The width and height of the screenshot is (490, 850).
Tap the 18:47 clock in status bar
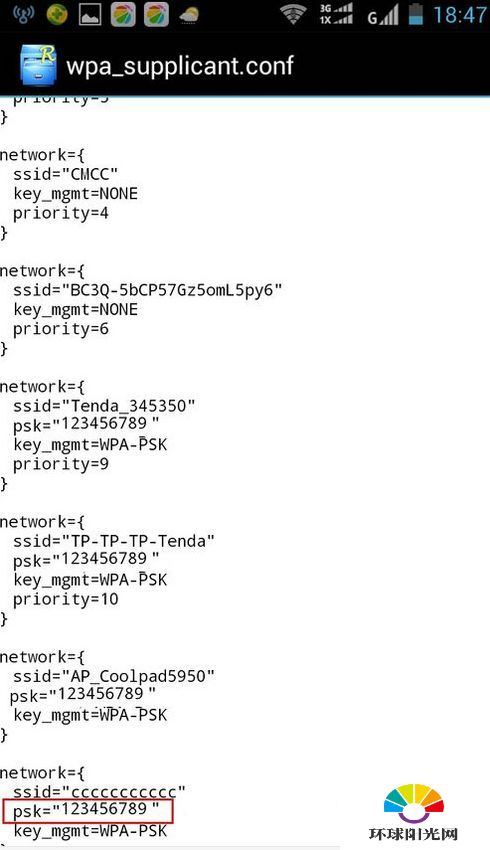pos(460,15)
